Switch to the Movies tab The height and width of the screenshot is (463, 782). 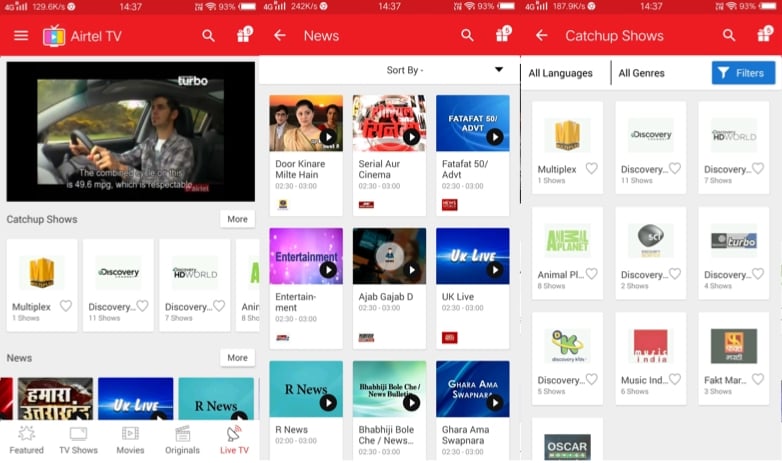point(130,440)
